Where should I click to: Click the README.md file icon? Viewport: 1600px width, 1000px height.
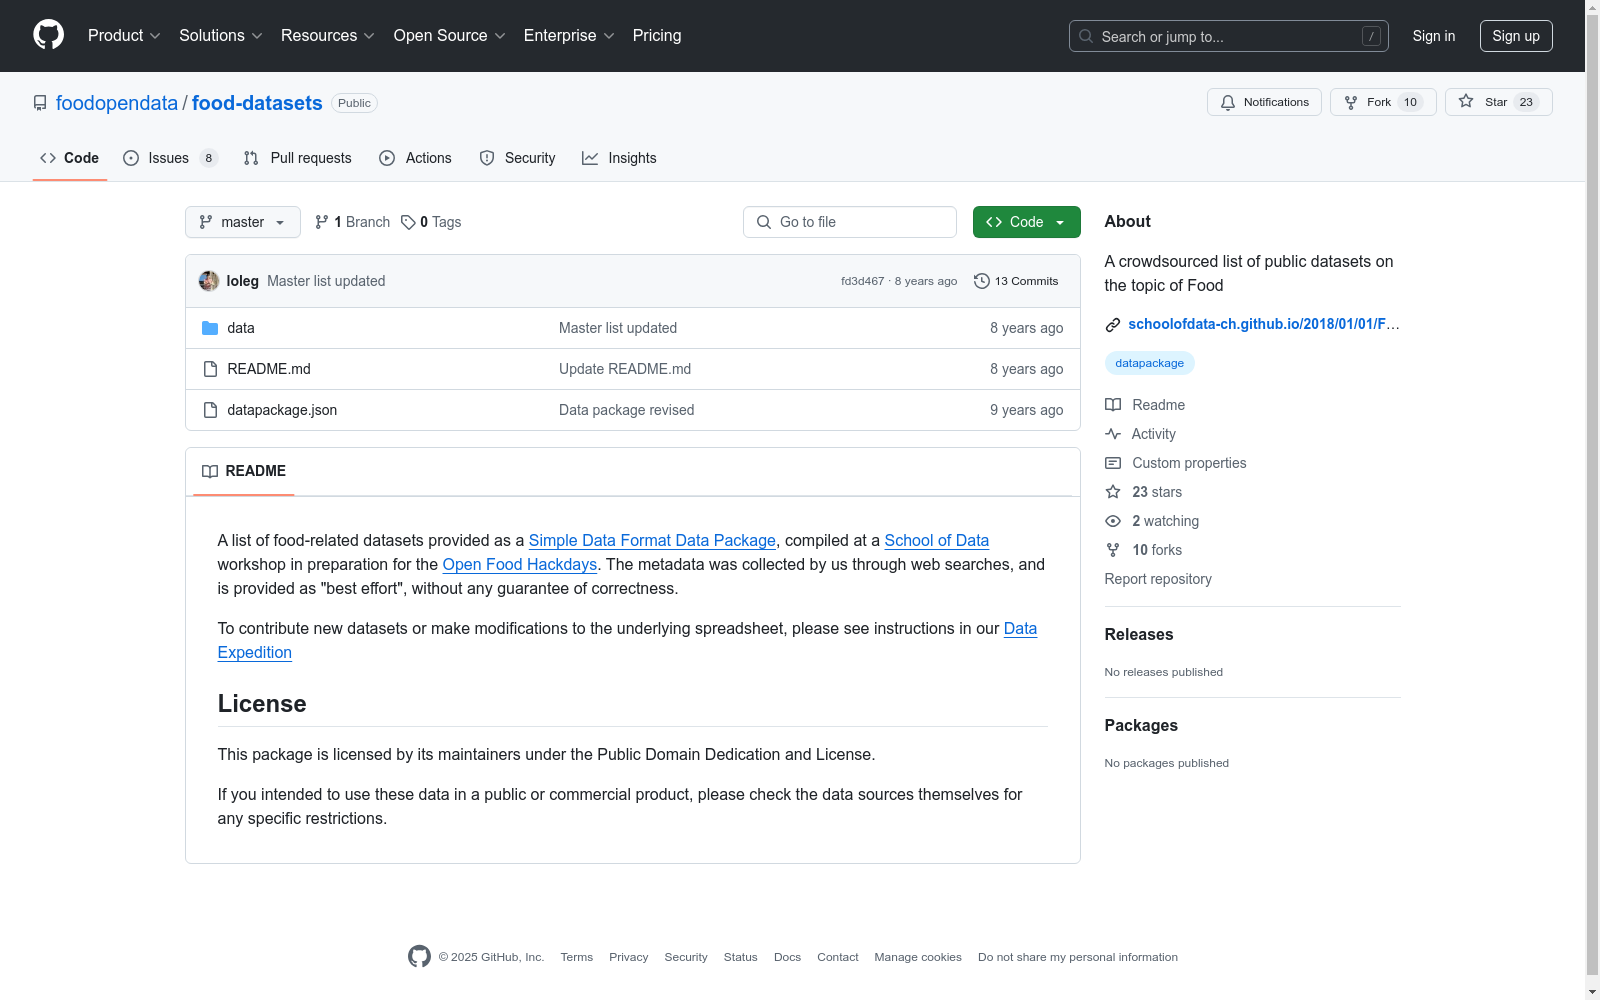(x=210, y=369)
